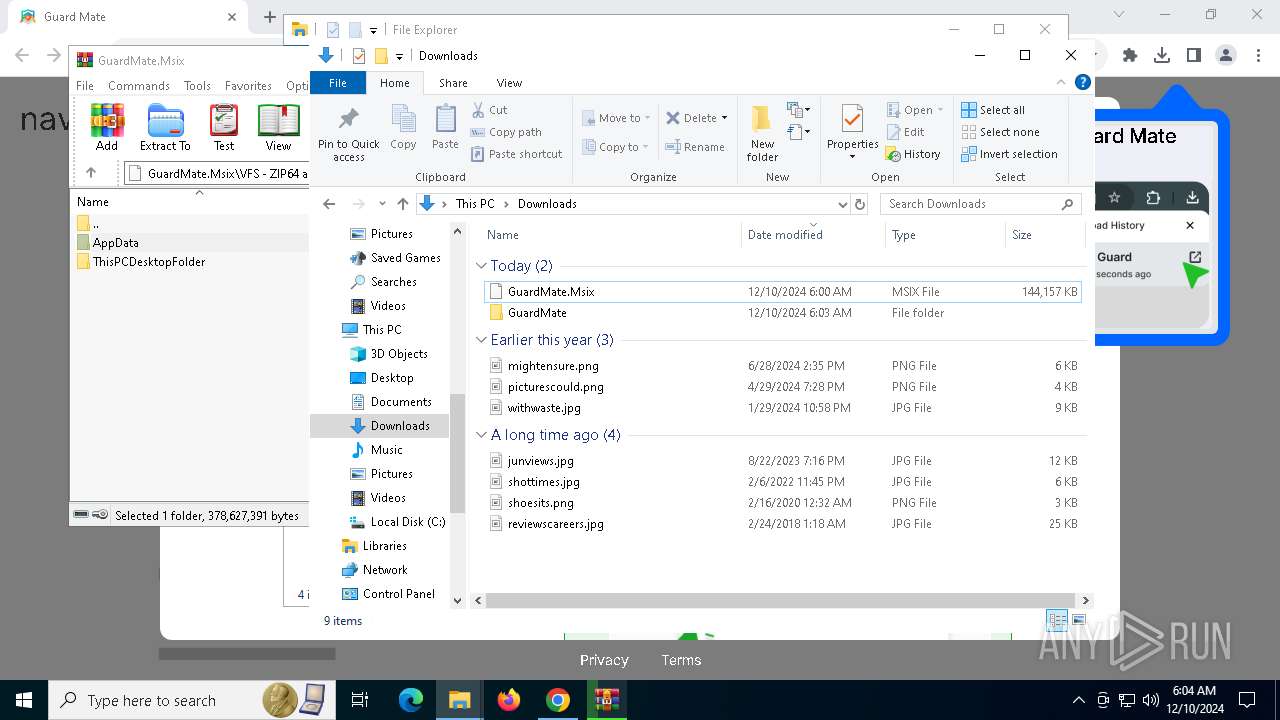
Task: Open WinRAR Tools menu
Action: coord(197,86)
